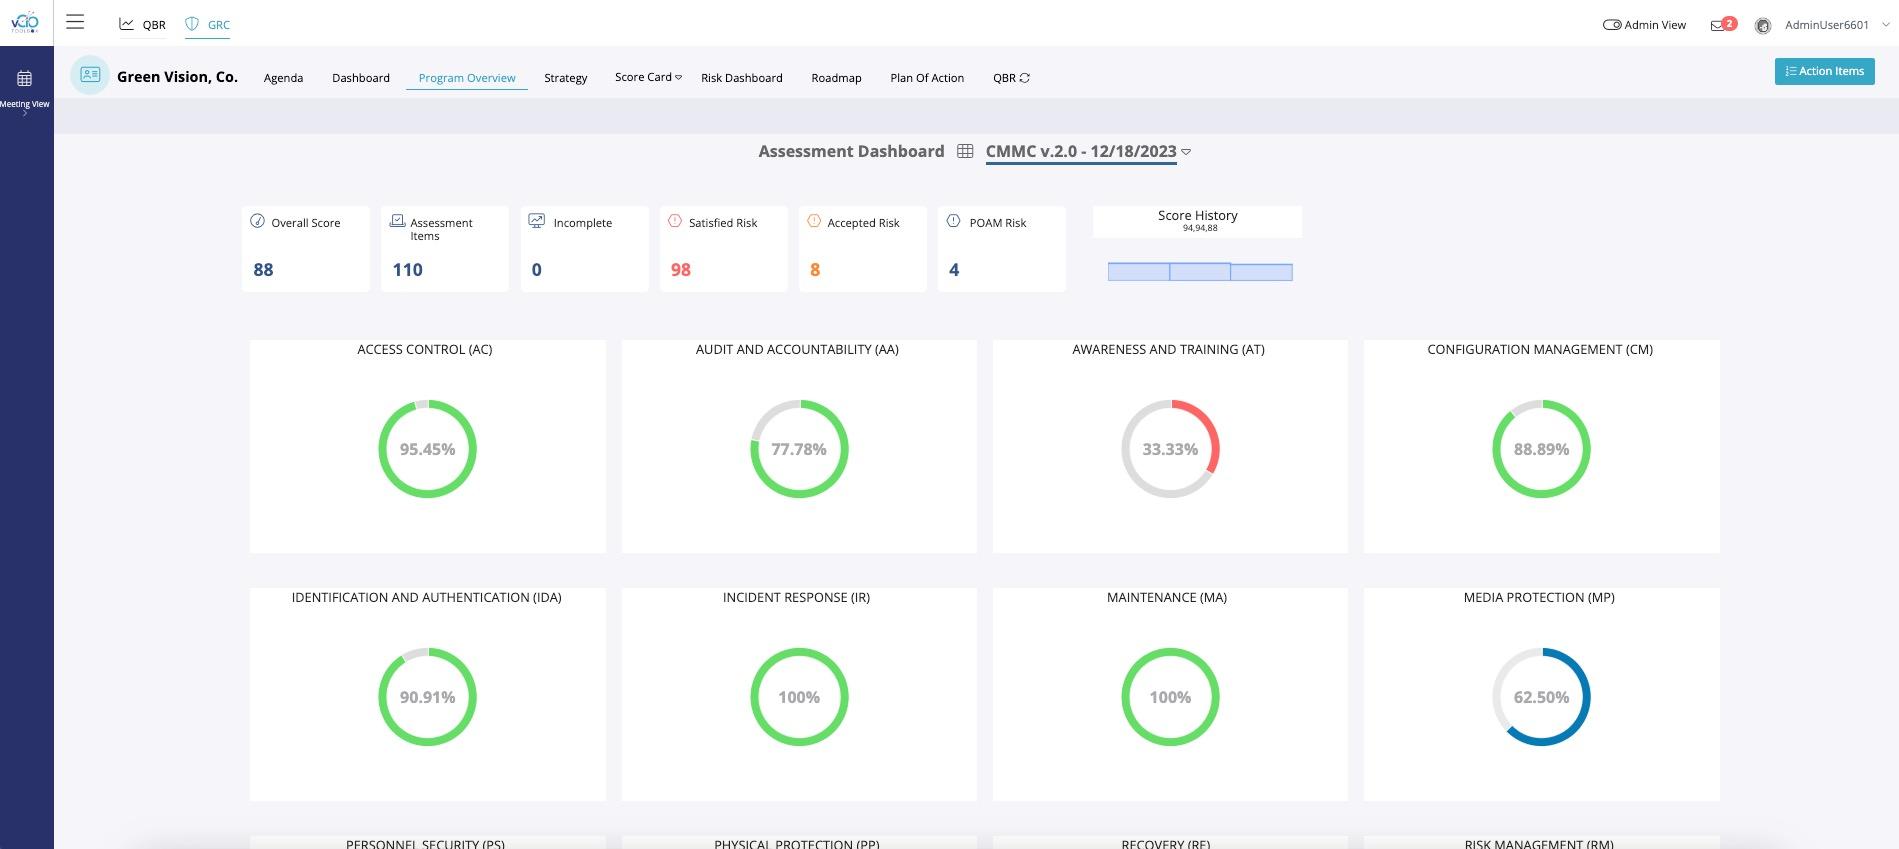Open the Strategy tab

click(x=566, y=78)
